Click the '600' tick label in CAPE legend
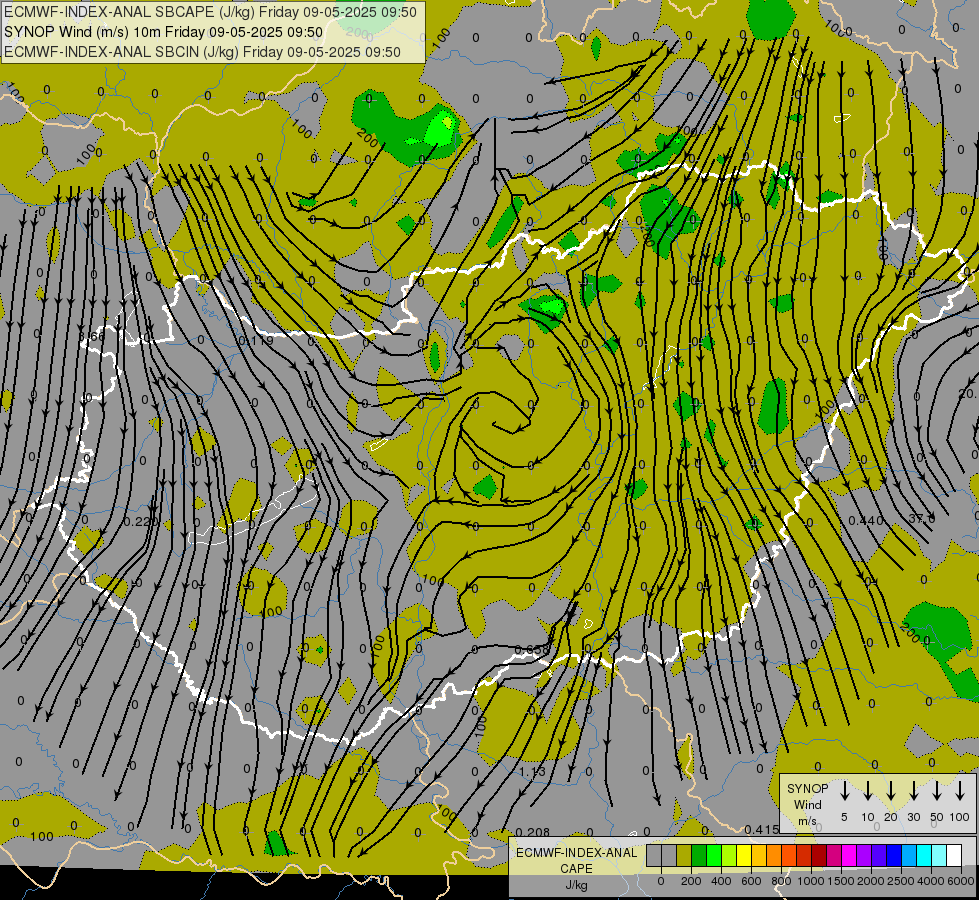Viewport: 979px width, 900px height. [x=751, y=881]
